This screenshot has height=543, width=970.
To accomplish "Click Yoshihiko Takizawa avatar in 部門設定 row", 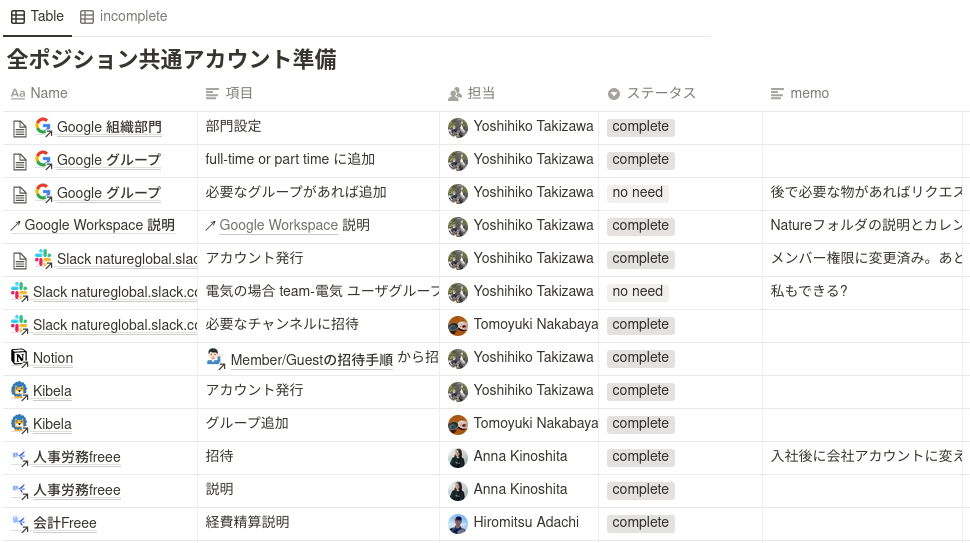I will point(458,127).
